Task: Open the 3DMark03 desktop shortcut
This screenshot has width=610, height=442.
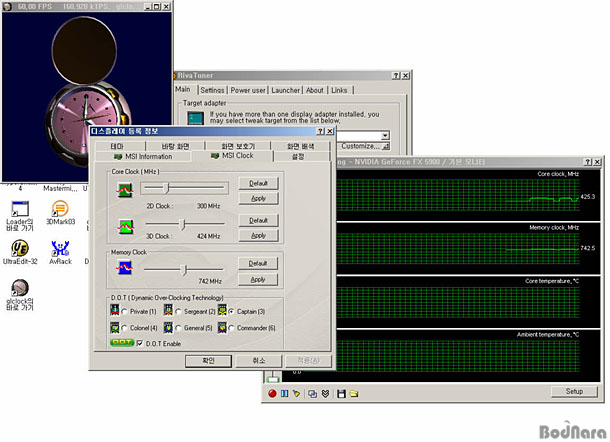Action: [x=60, y=212]
